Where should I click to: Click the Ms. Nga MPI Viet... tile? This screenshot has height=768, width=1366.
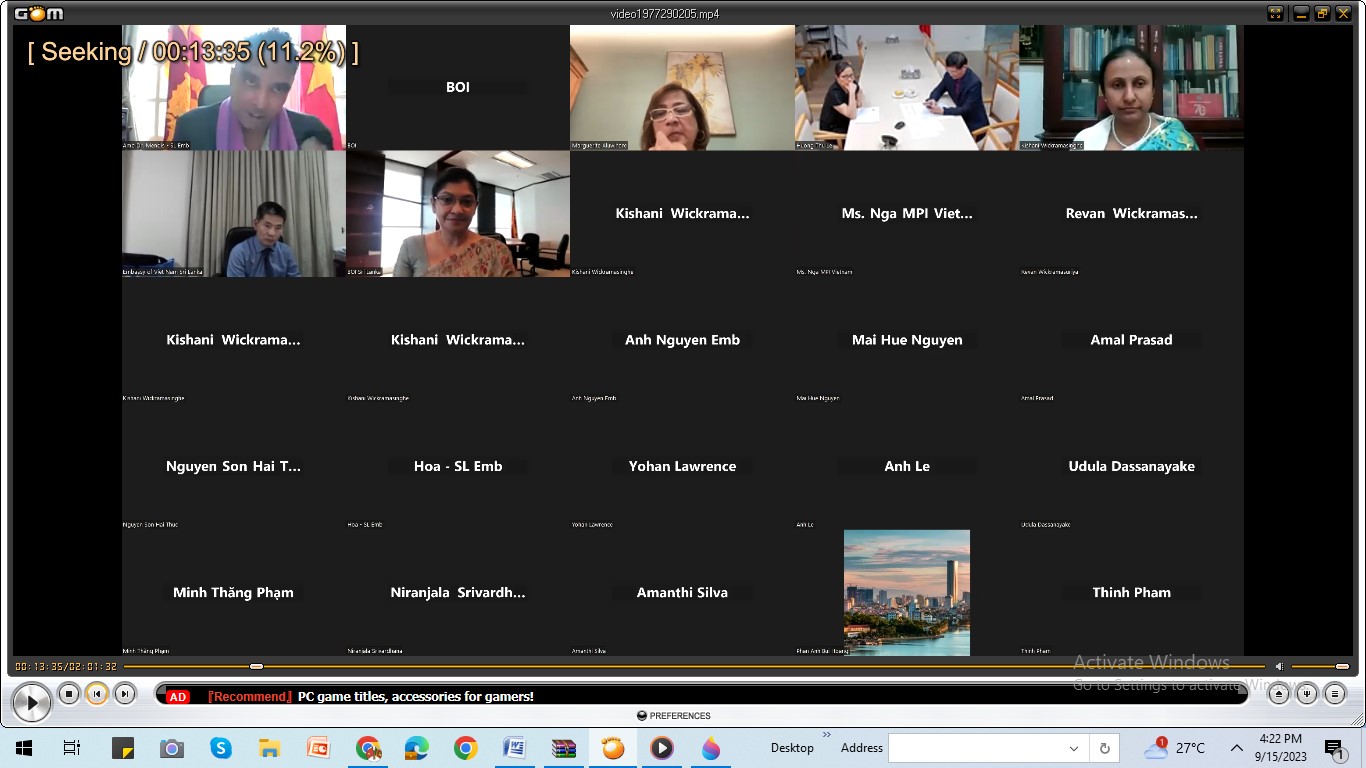pos(907,214)
